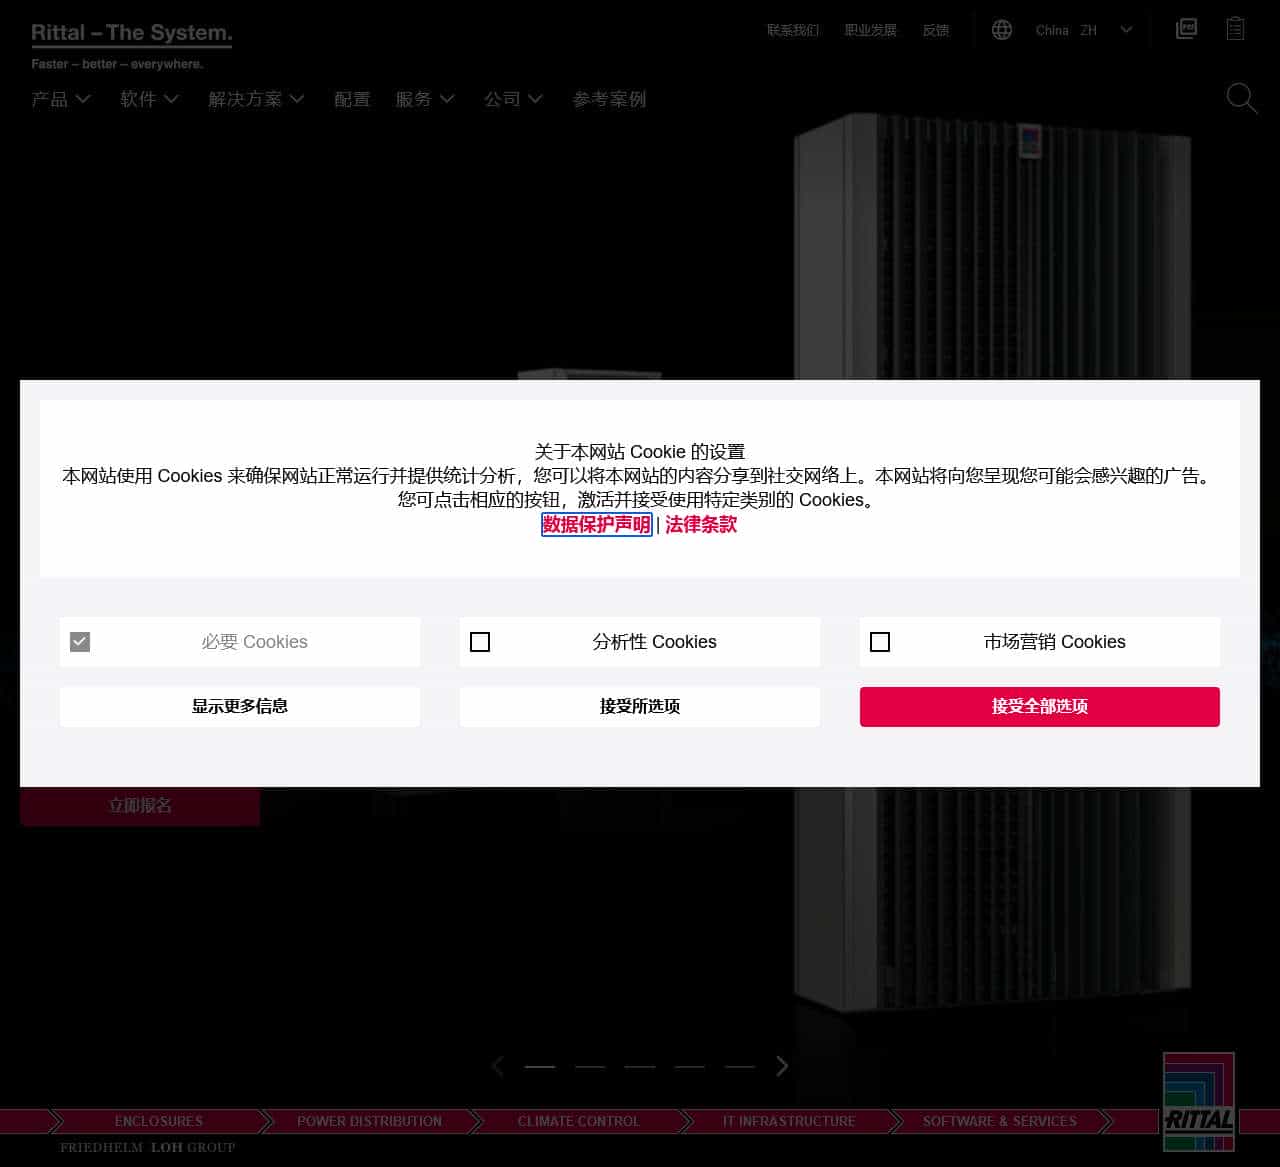
Task: Go to previous slide with left arrow
Action: [498, 1066]
